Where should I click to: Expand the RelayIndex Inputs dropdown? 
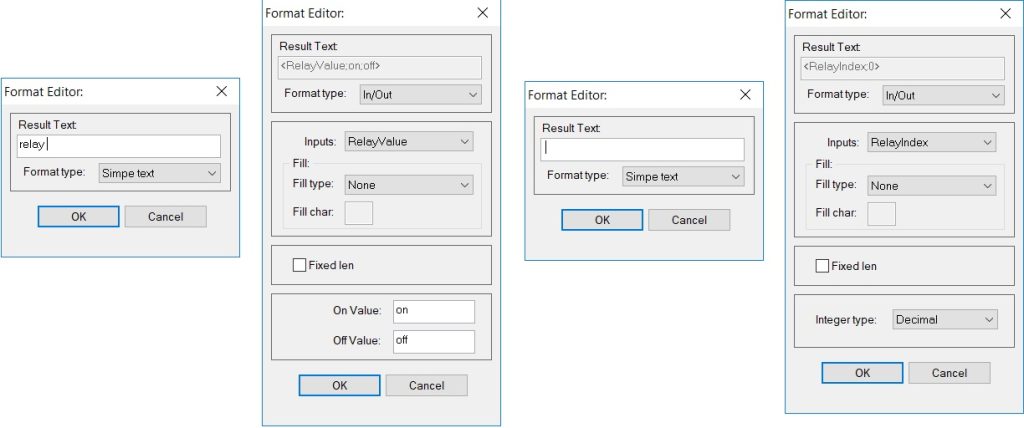[931, 142]
